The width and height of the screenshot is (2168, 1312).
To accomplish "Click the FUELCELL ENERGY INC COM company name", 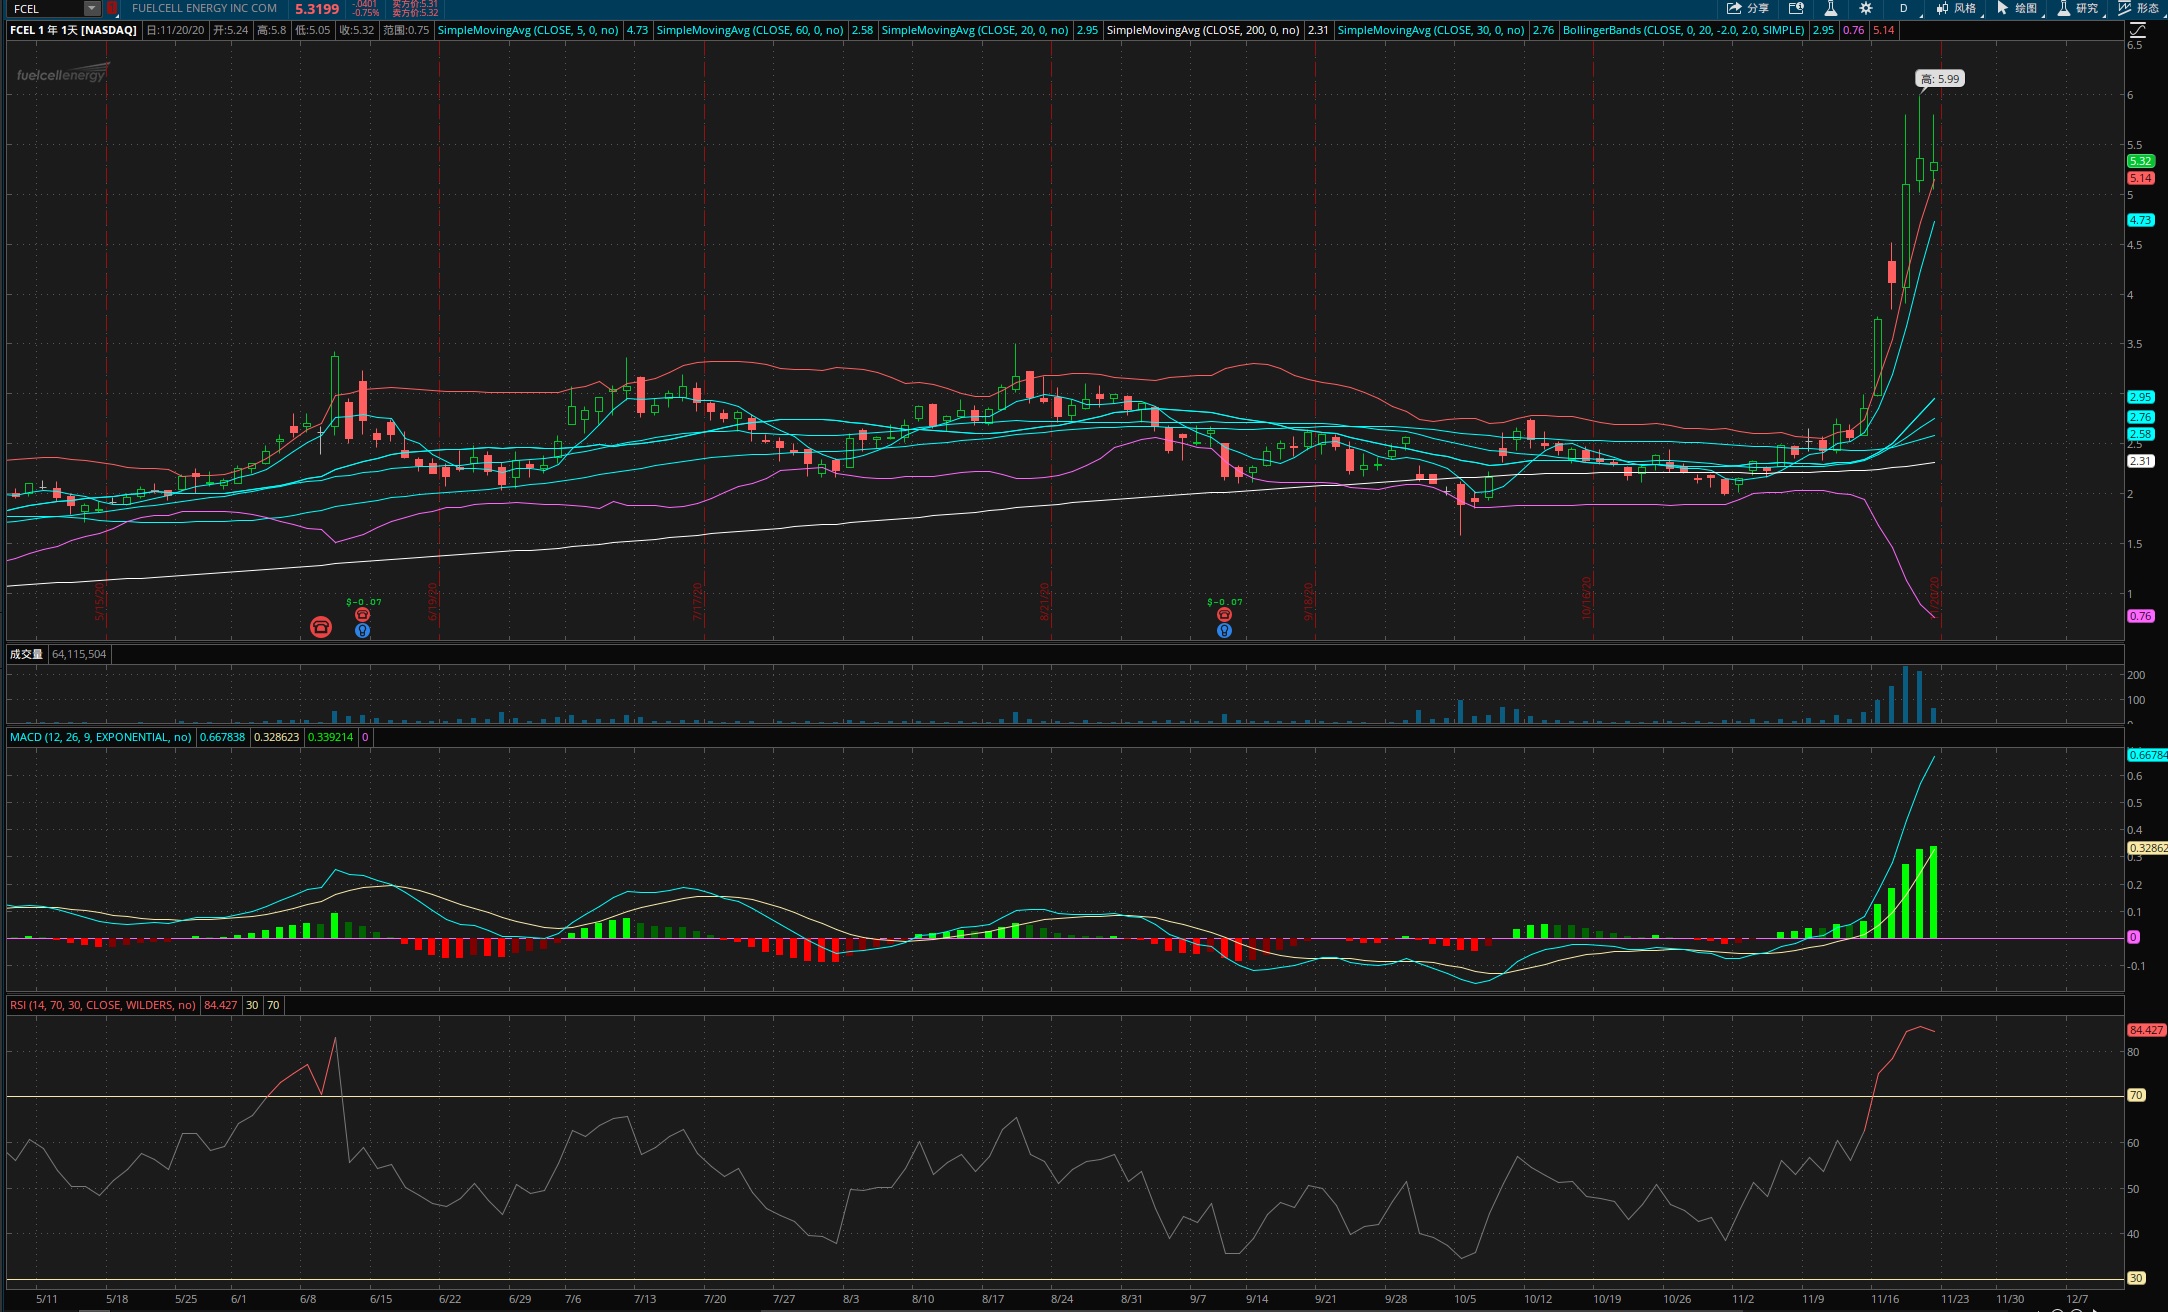I will pos(204,8).
